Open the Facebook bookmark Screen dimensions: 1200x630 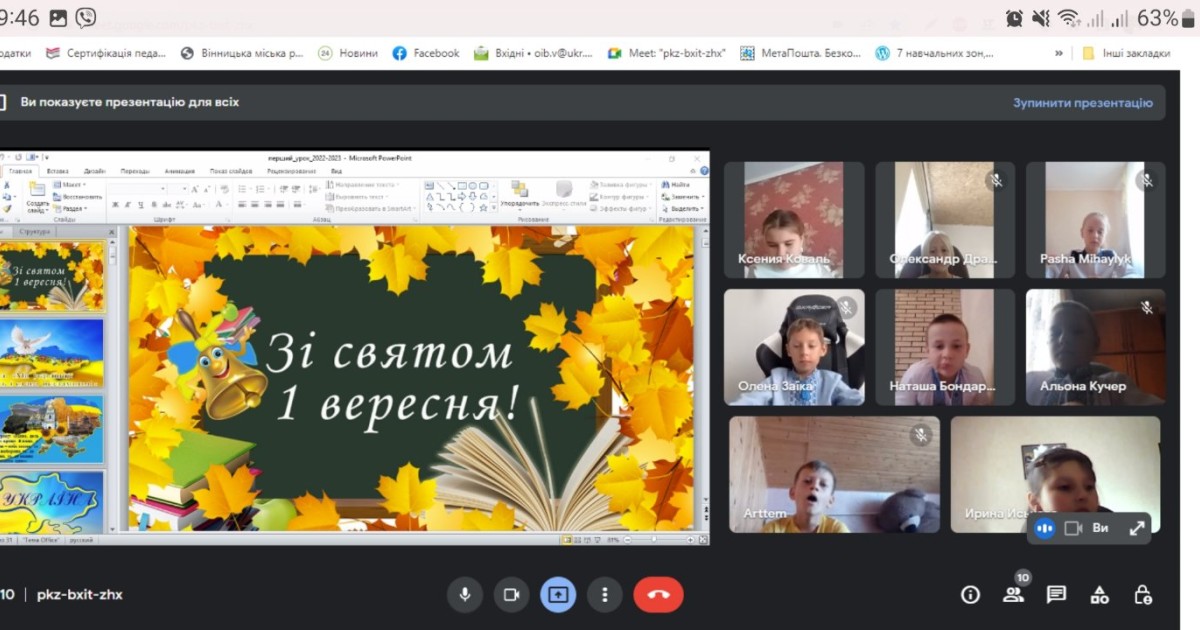426,53
